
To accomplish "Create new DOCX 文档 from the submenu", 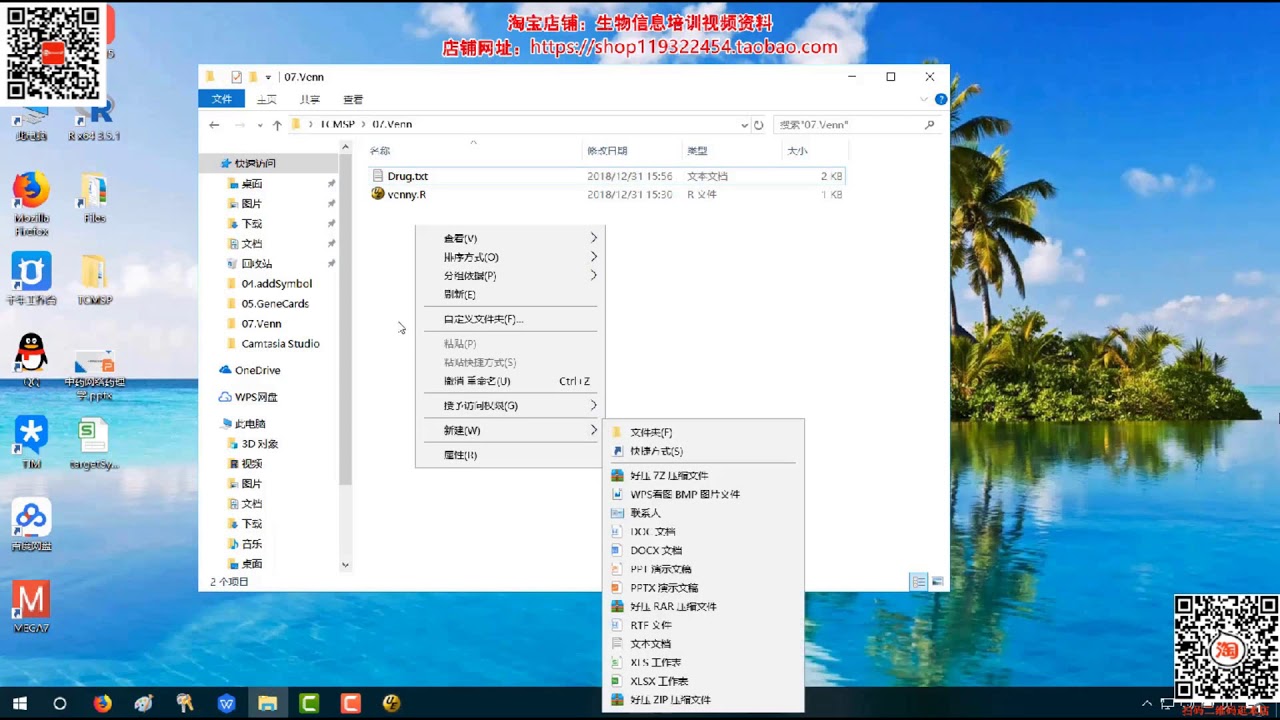I will [x=703, y=550].
